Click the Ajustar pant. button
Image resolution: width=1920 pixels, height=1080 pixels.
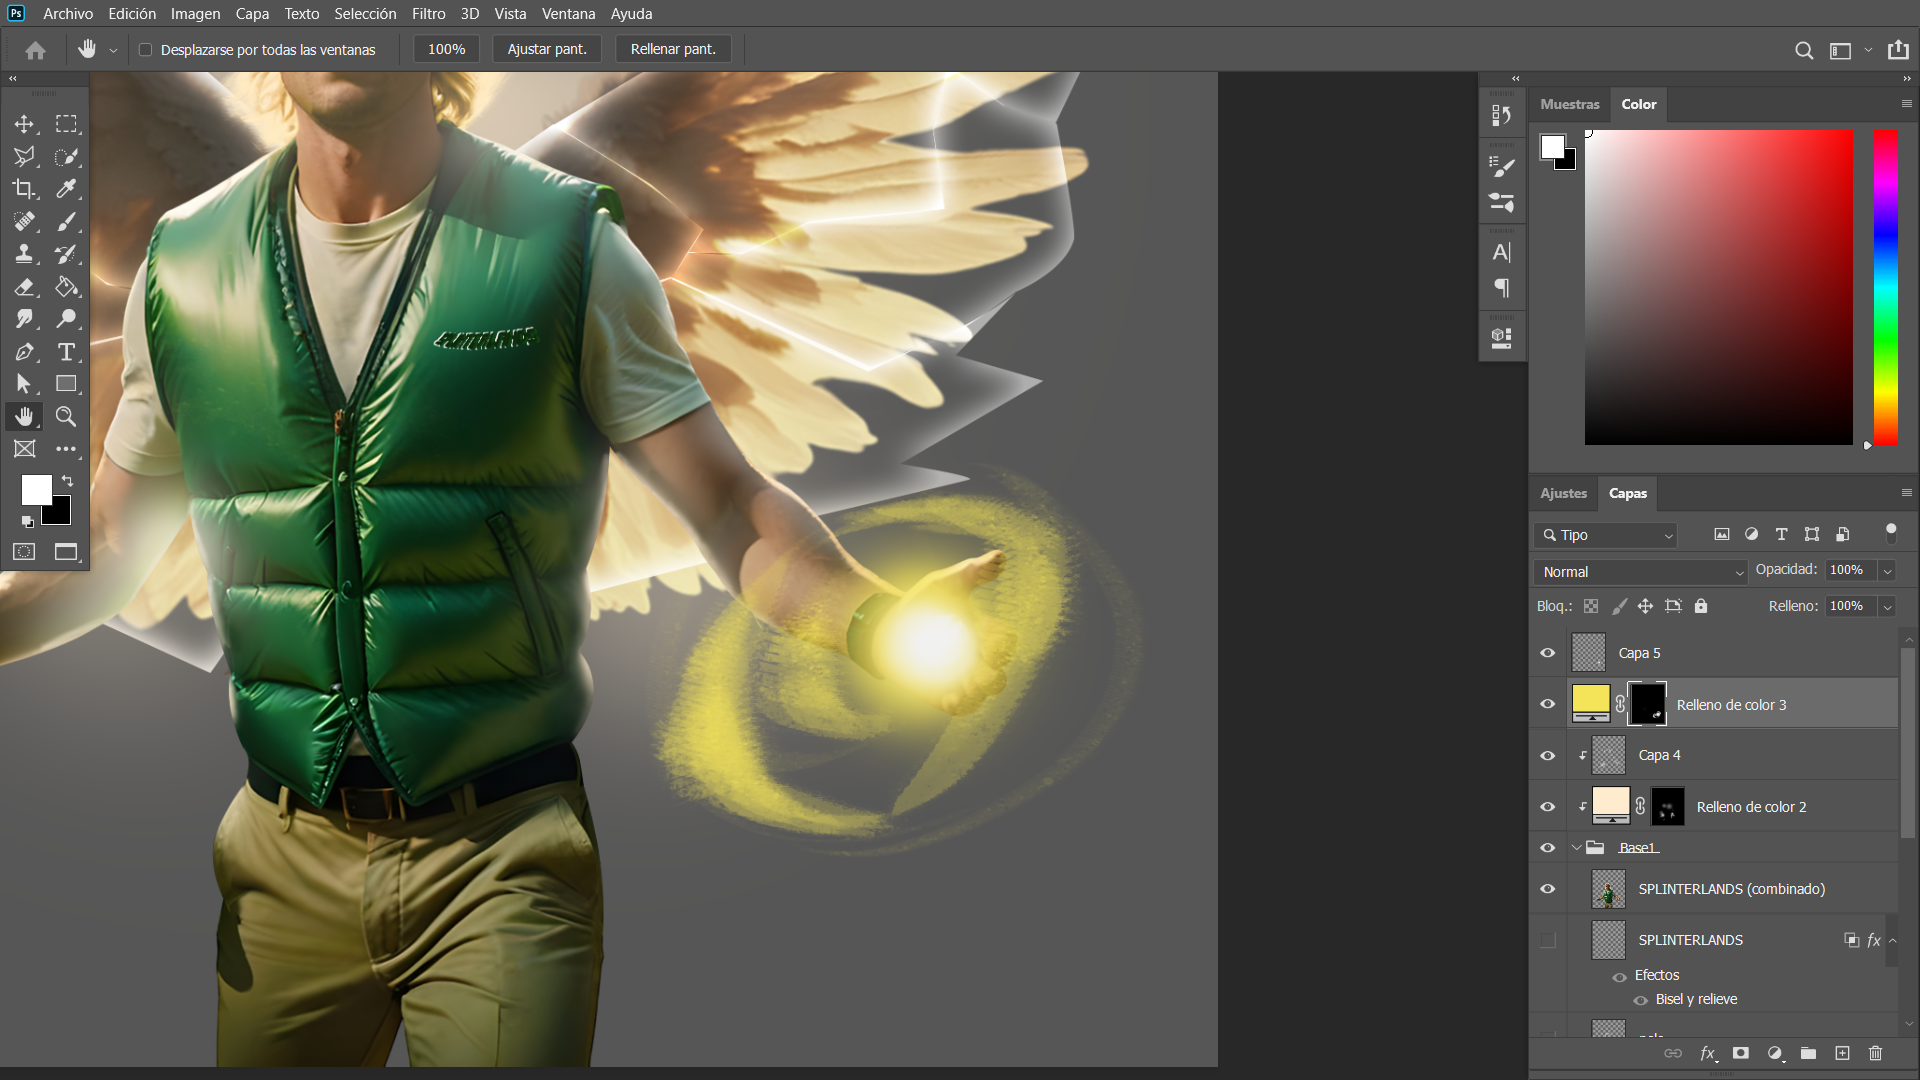547,49
